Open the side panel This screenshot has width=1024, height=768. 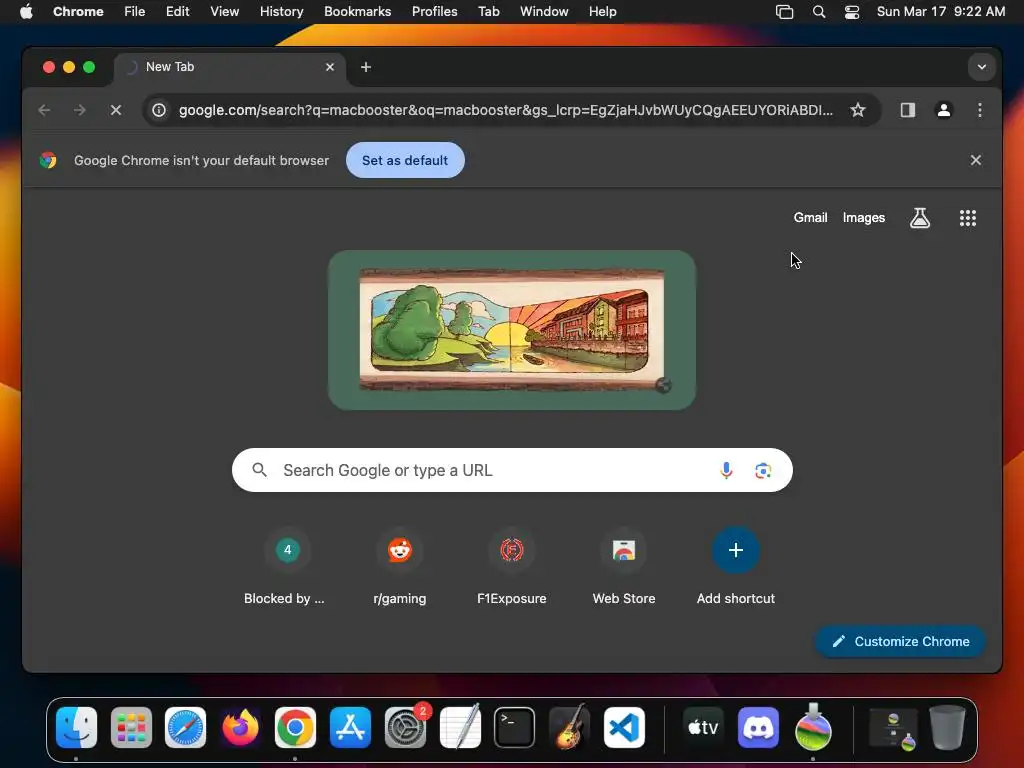click(908, 110)
